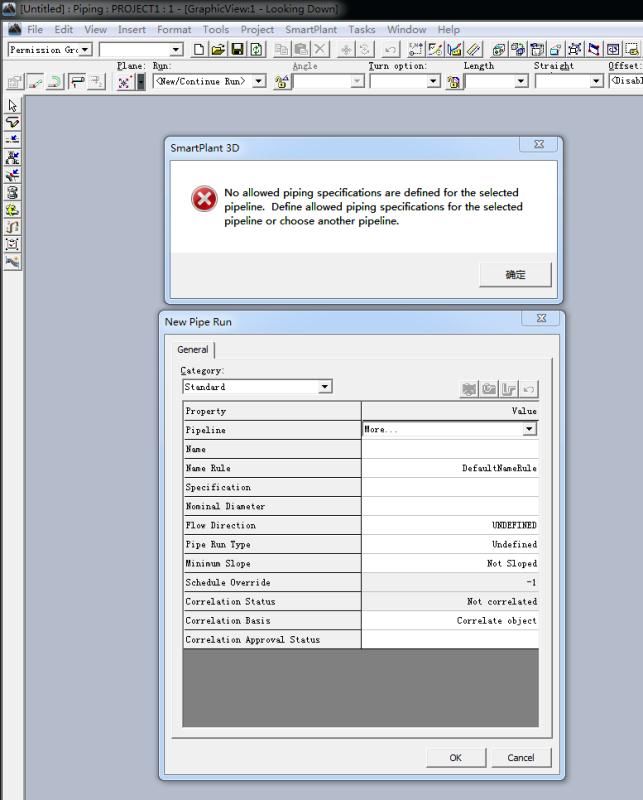Click the Measure ruler icon in toolbar

coord(474,49)
